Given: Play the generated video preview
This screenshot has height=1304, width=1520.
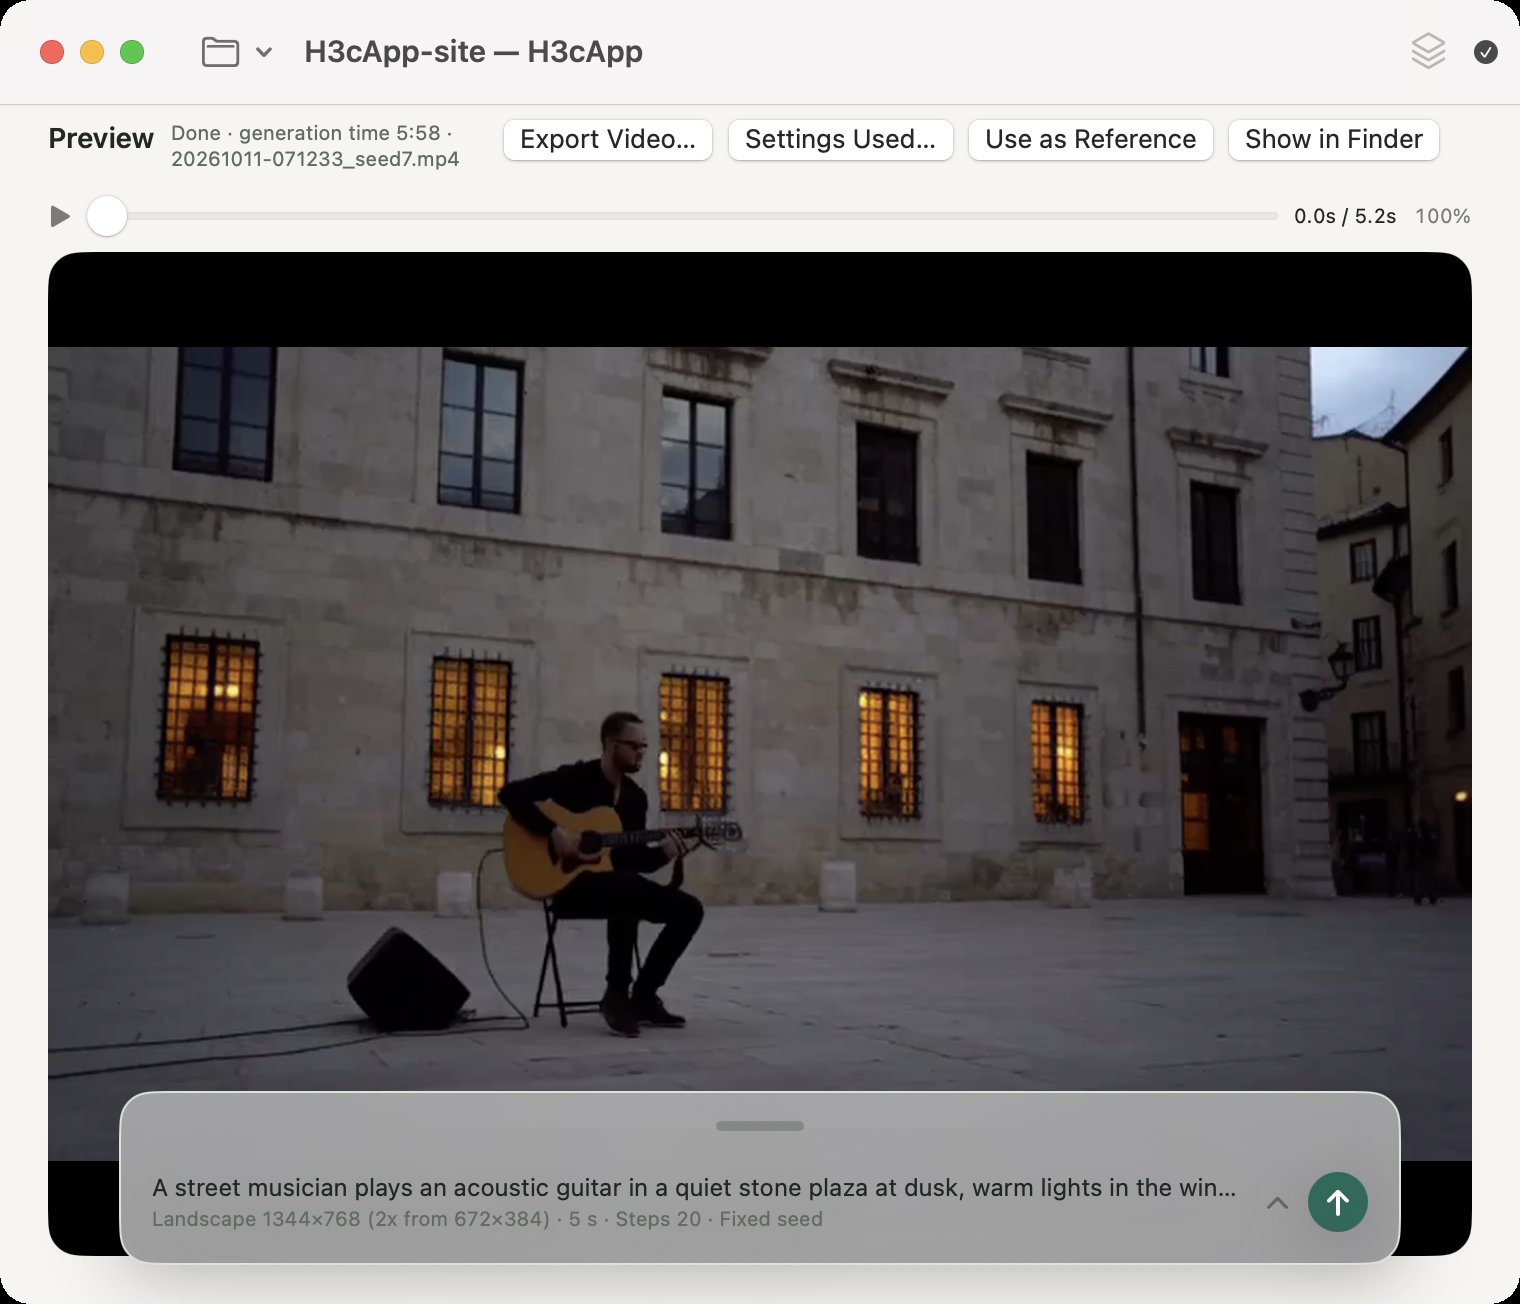Looking at the screenshot, I should point(60,216).
